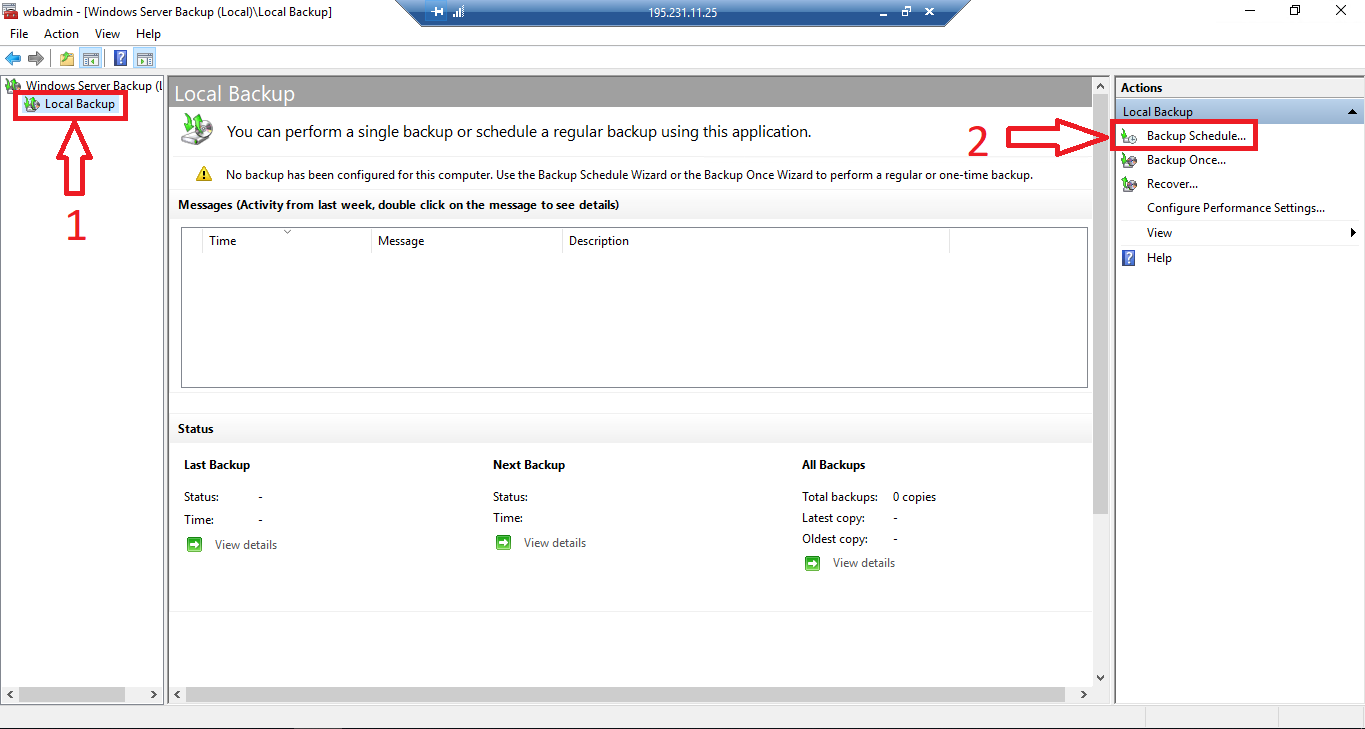Toggle the Show/Hide Console Tree toolbar icon
The image size is (1365, 729).
(x=90, y=57)
